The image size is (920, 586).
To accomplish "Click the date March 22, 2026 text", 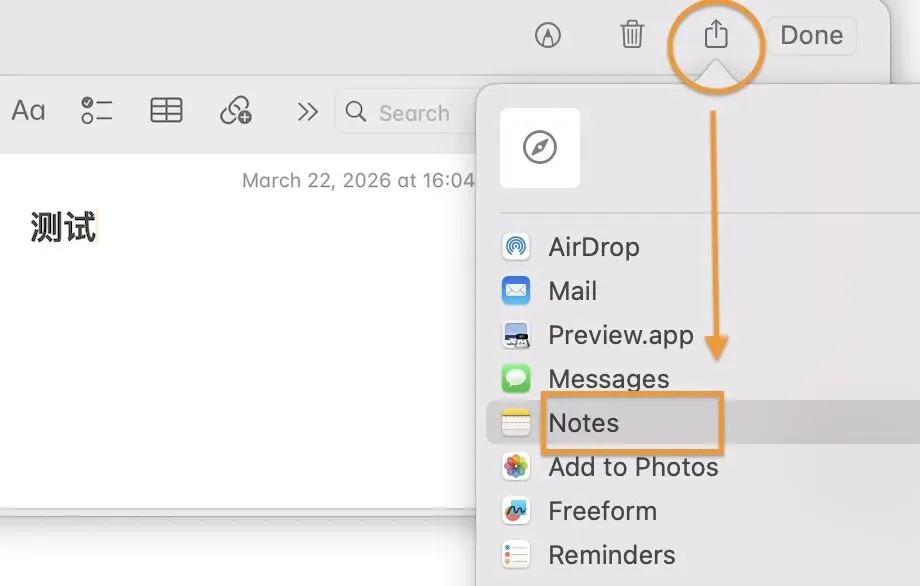I will 317,180.
